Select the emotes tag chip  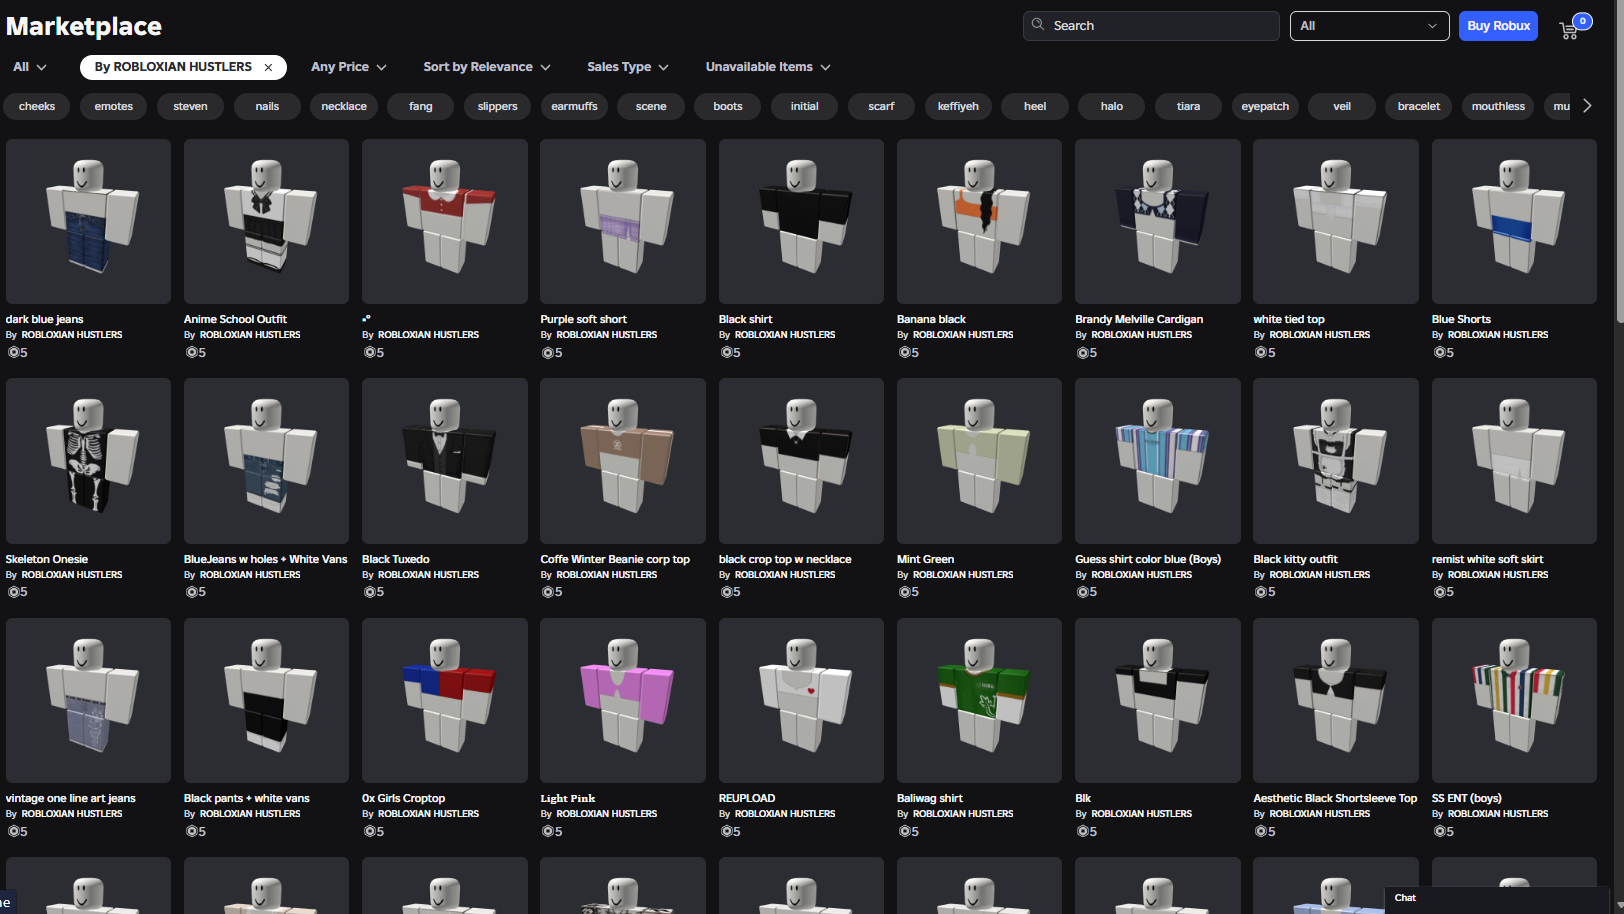[114, 106]
